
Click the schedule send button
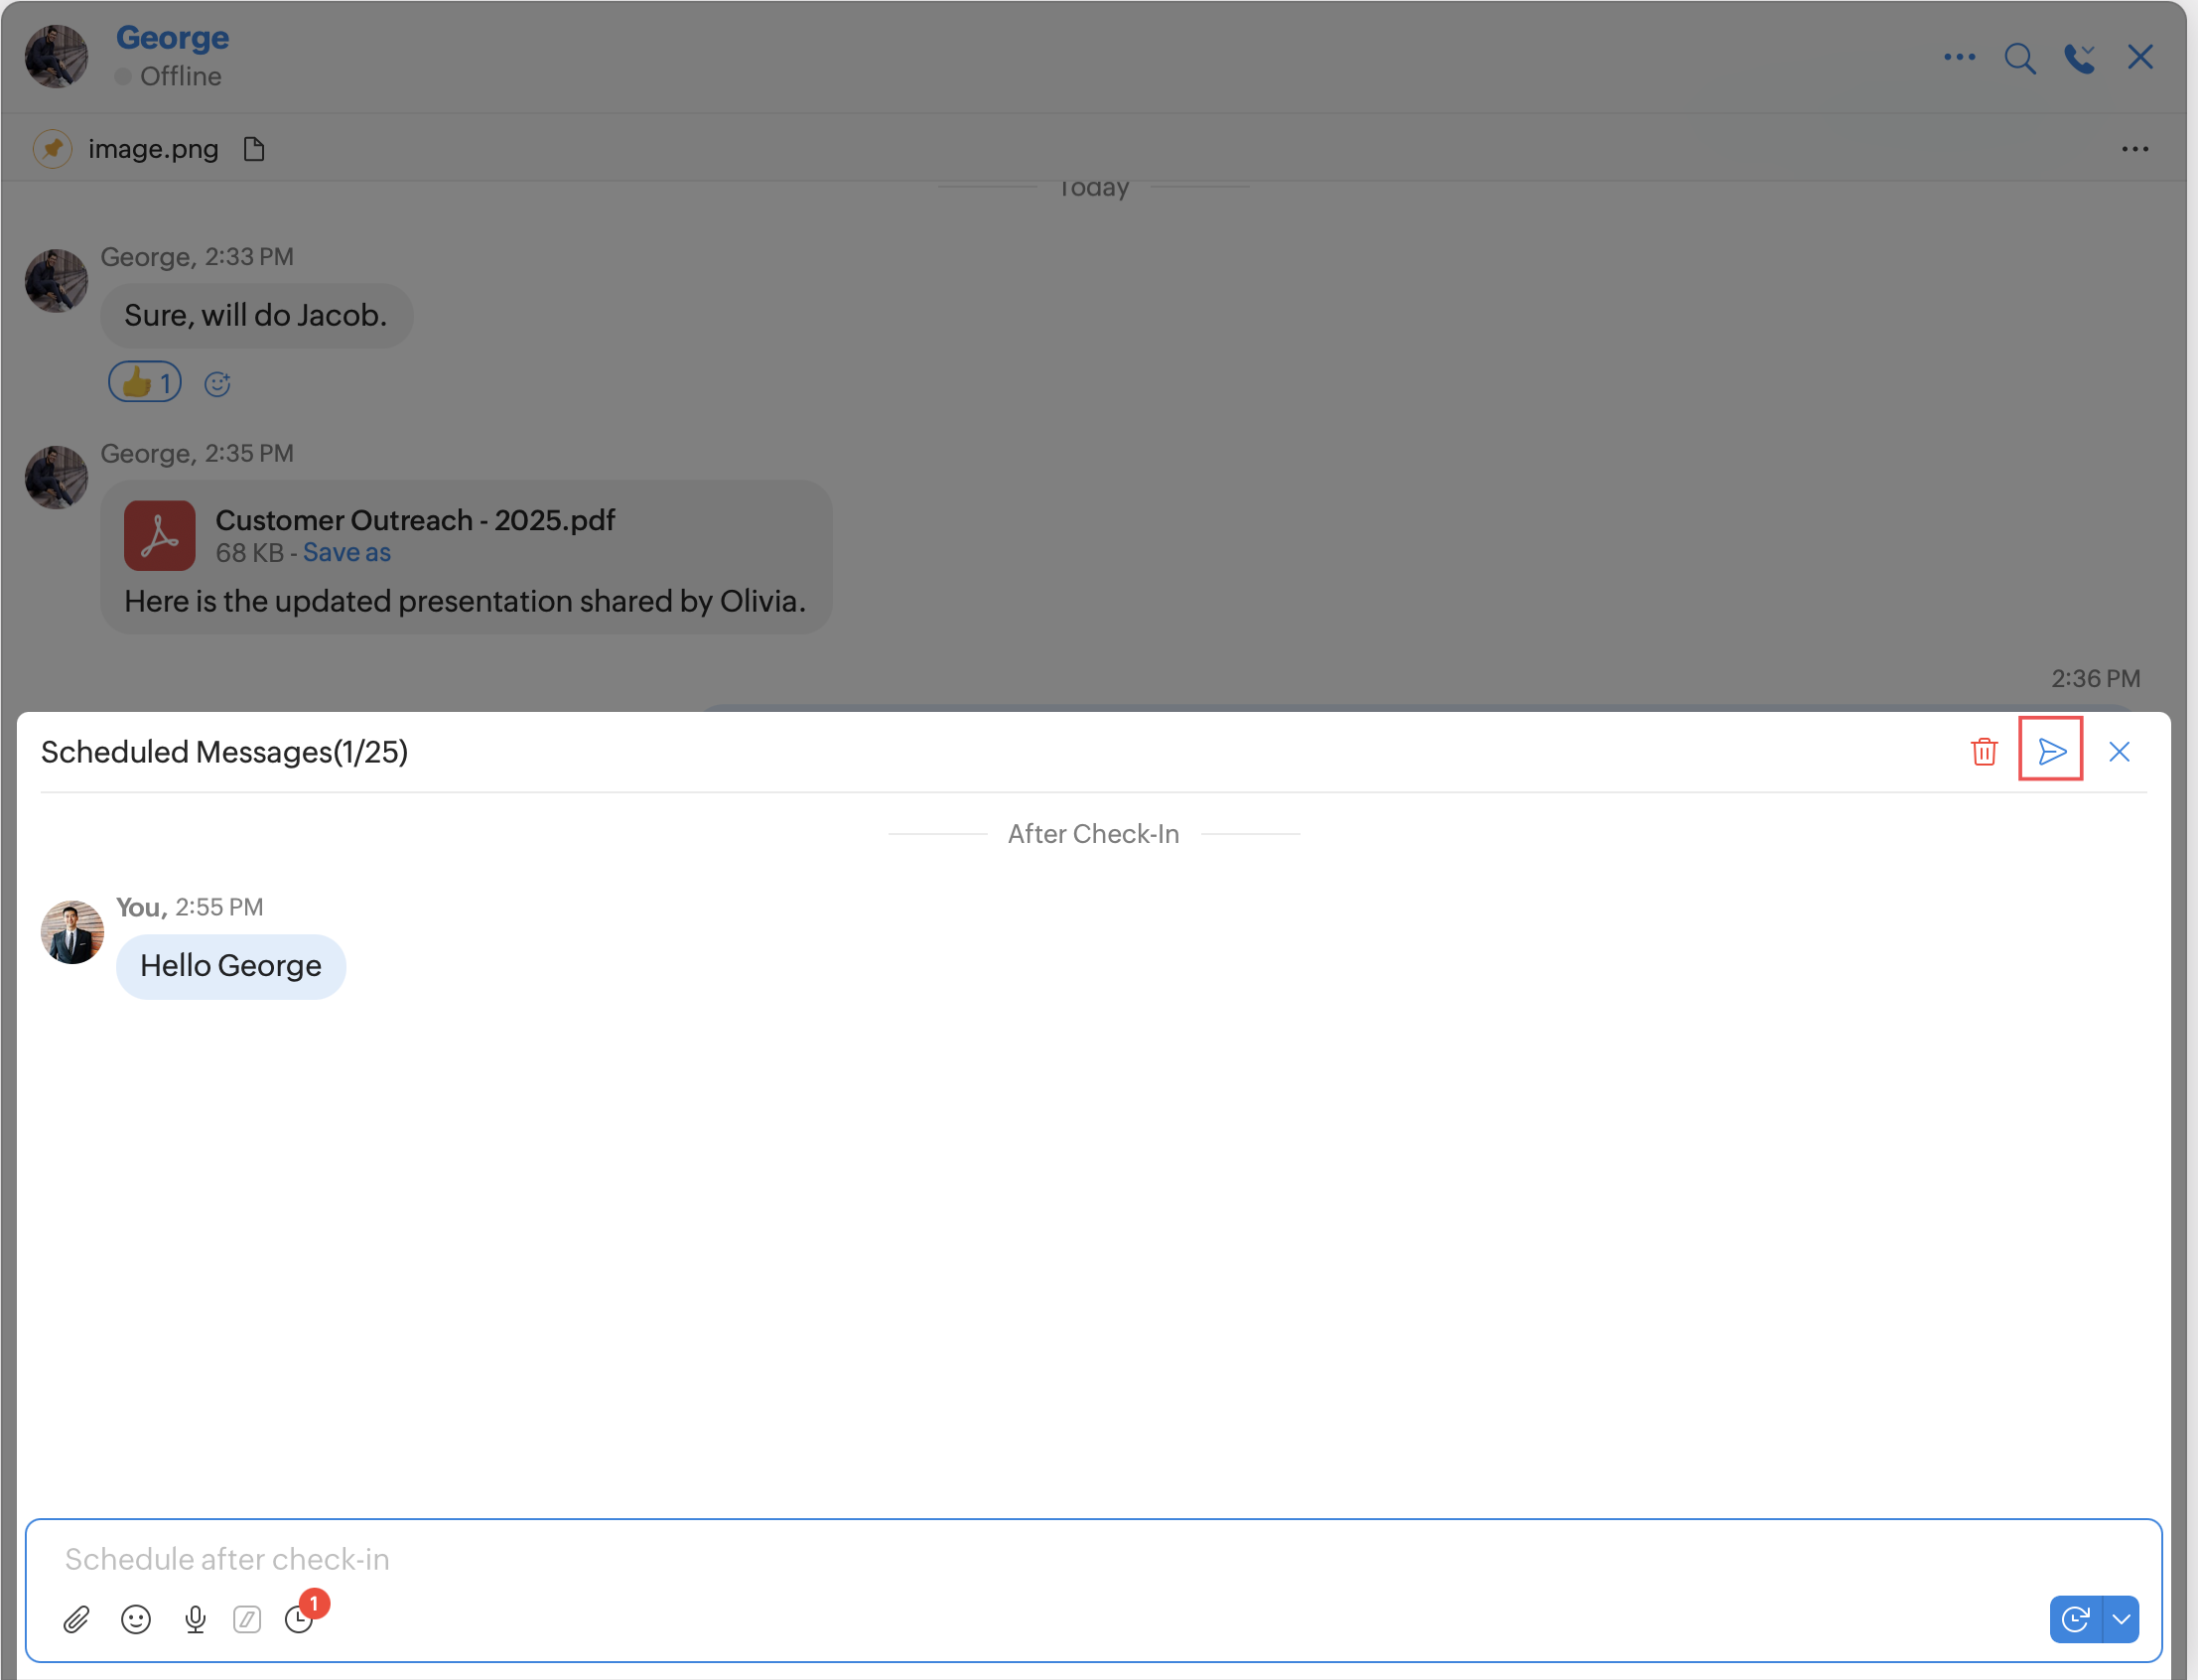point(2076,1619)
